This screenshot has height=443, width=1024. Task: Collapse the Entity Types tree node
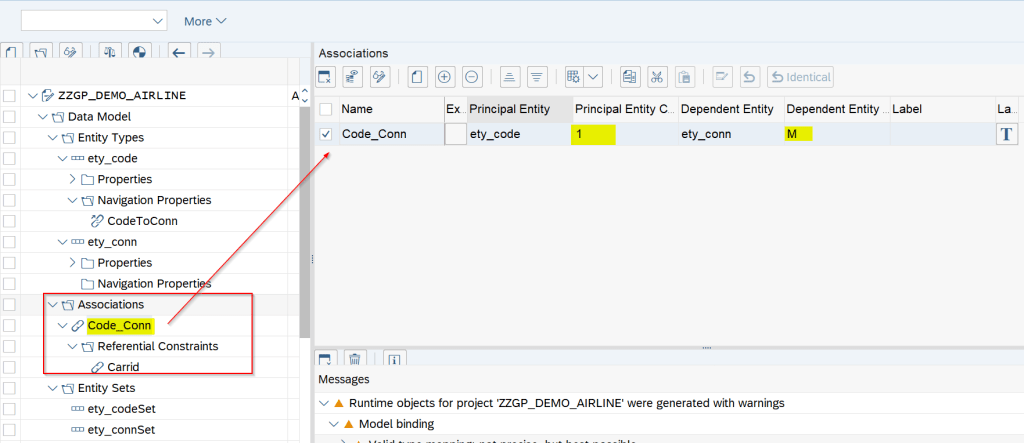point(53,138)
